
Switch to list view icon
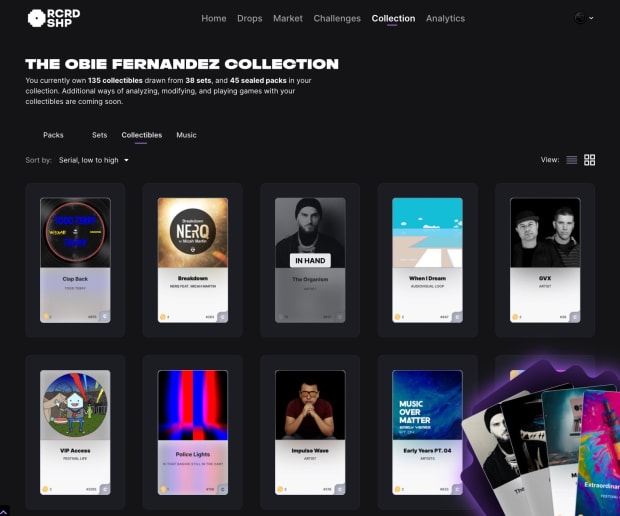(x=571, y=160)
